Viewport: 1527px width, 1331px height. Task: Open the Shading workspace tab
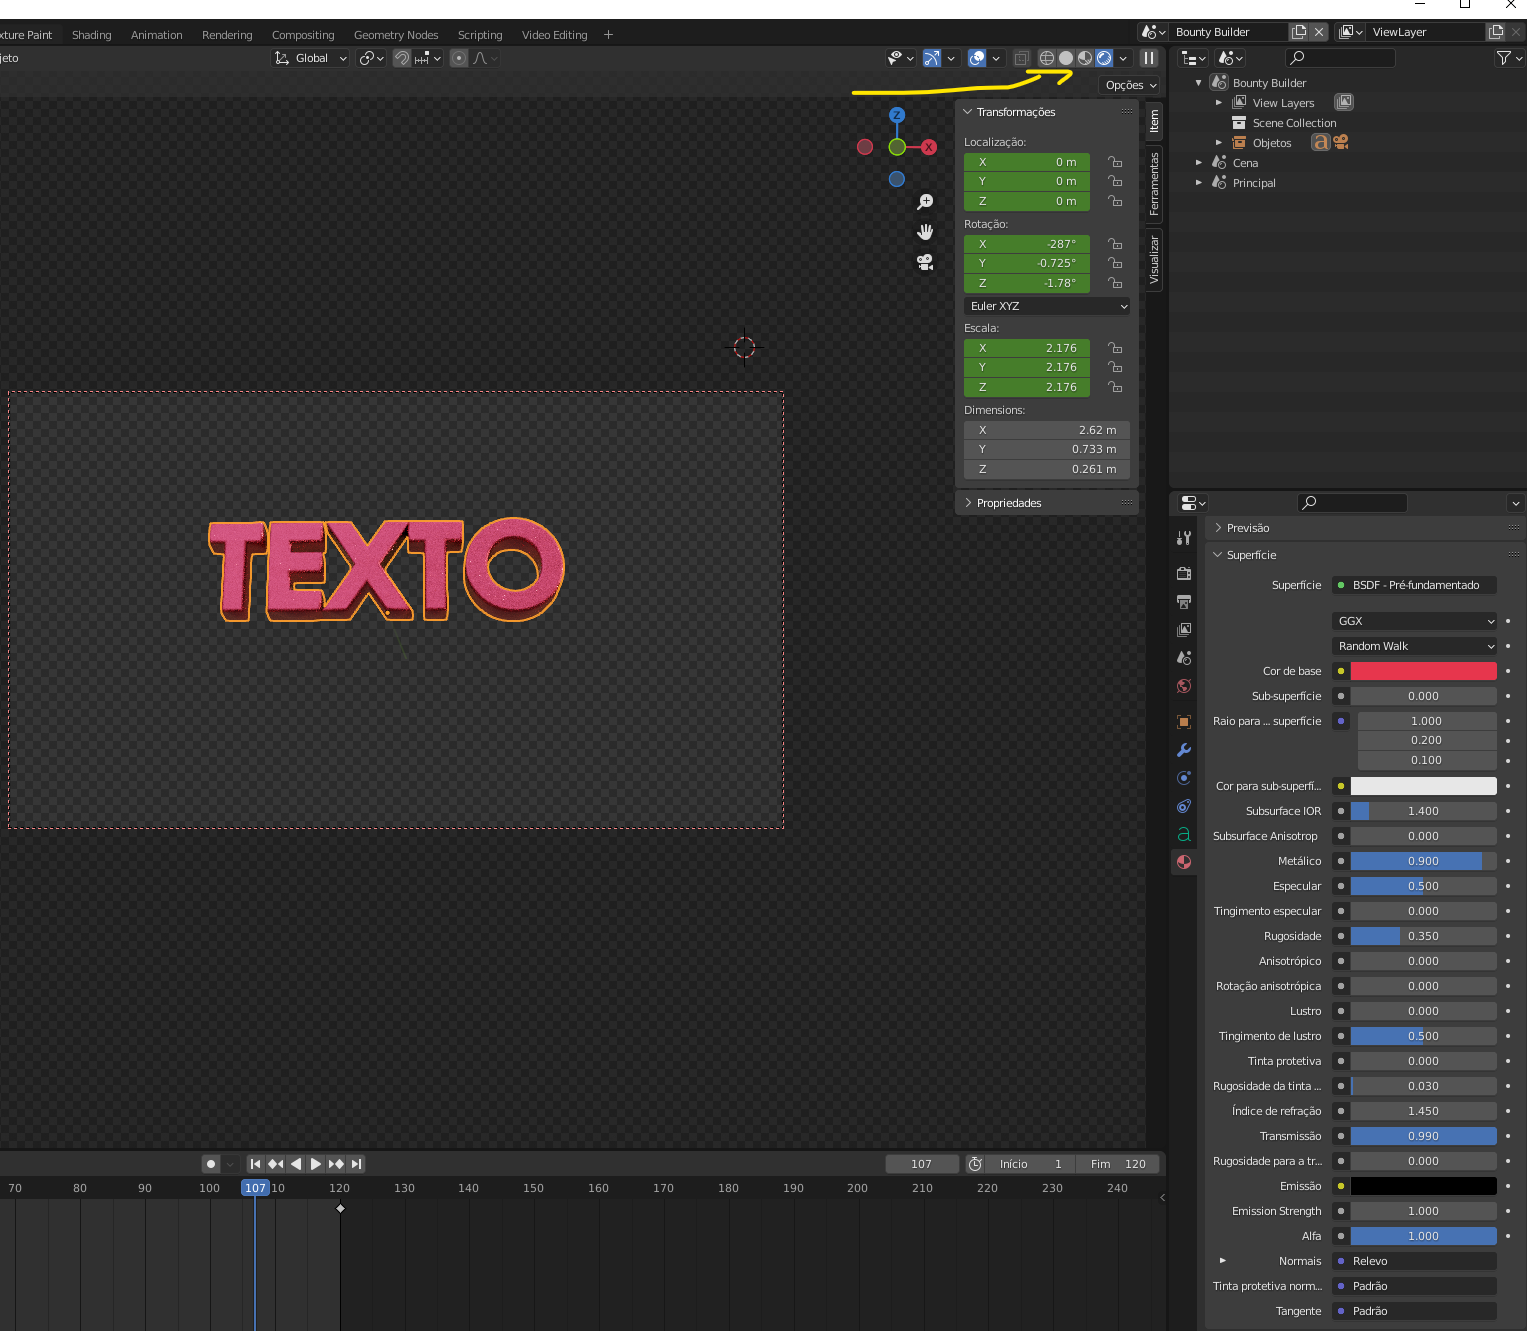click(92, 35)
